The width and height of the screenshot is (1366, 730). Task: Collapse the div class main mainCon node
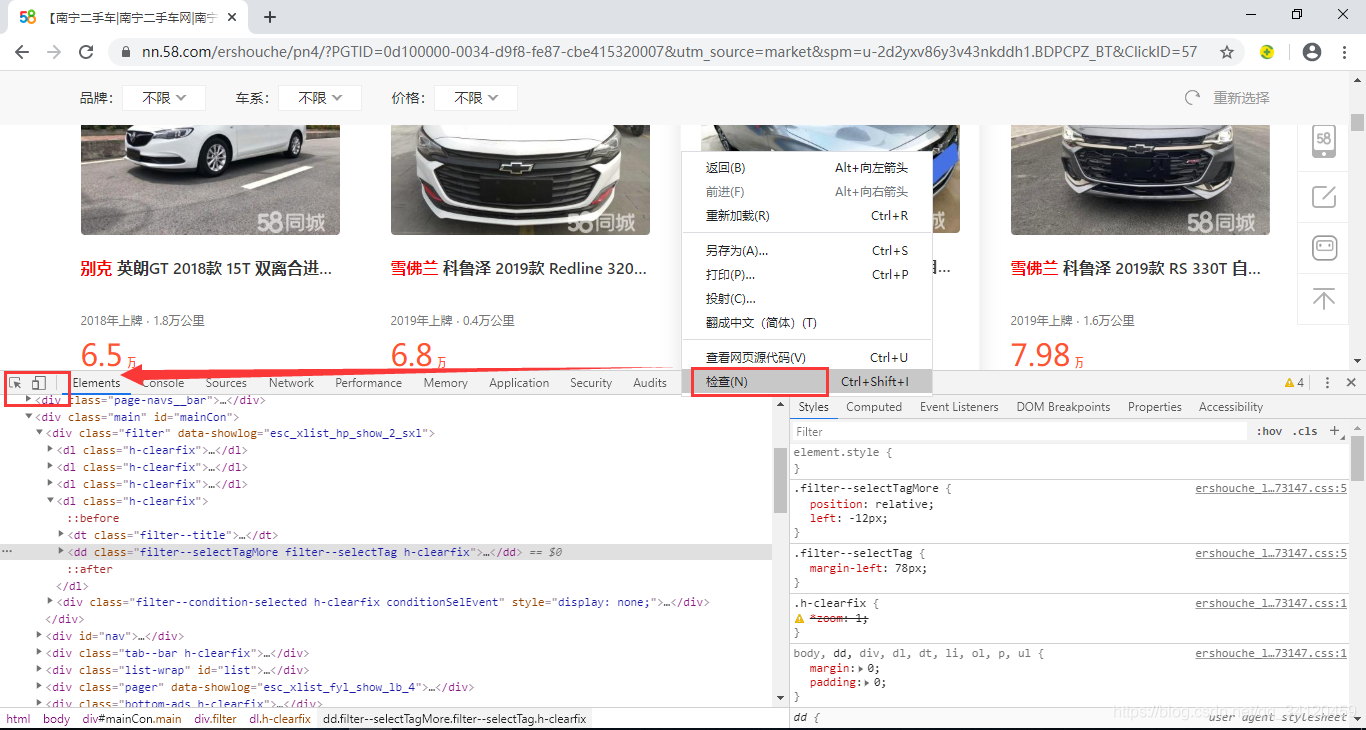tap(29, 416)
